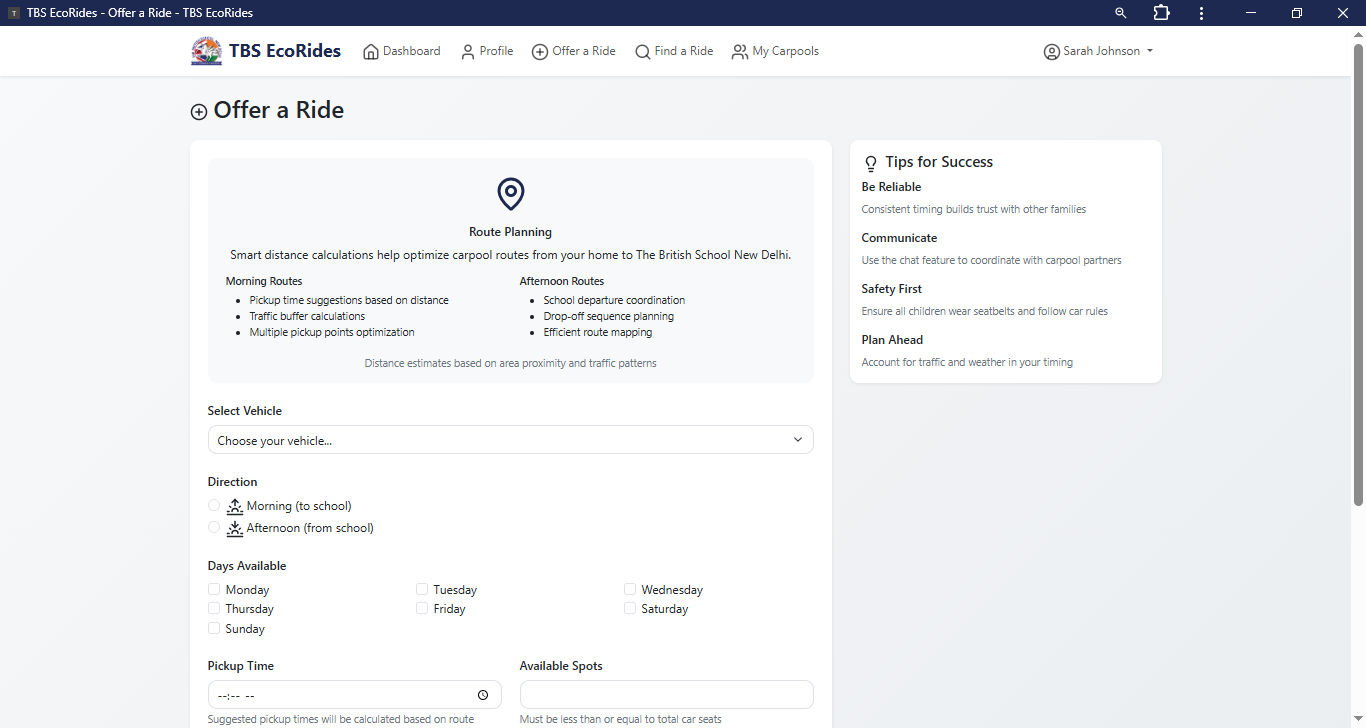Enable Friday availability checkbox
Viewport: 1366px width, 728px height.
tap(422, 608)
